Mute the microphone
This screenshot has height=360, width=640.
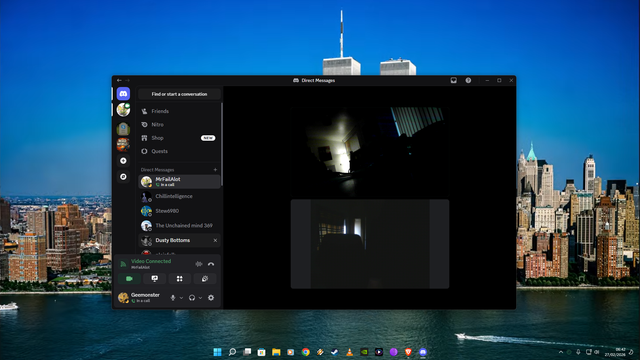[173, 298]
